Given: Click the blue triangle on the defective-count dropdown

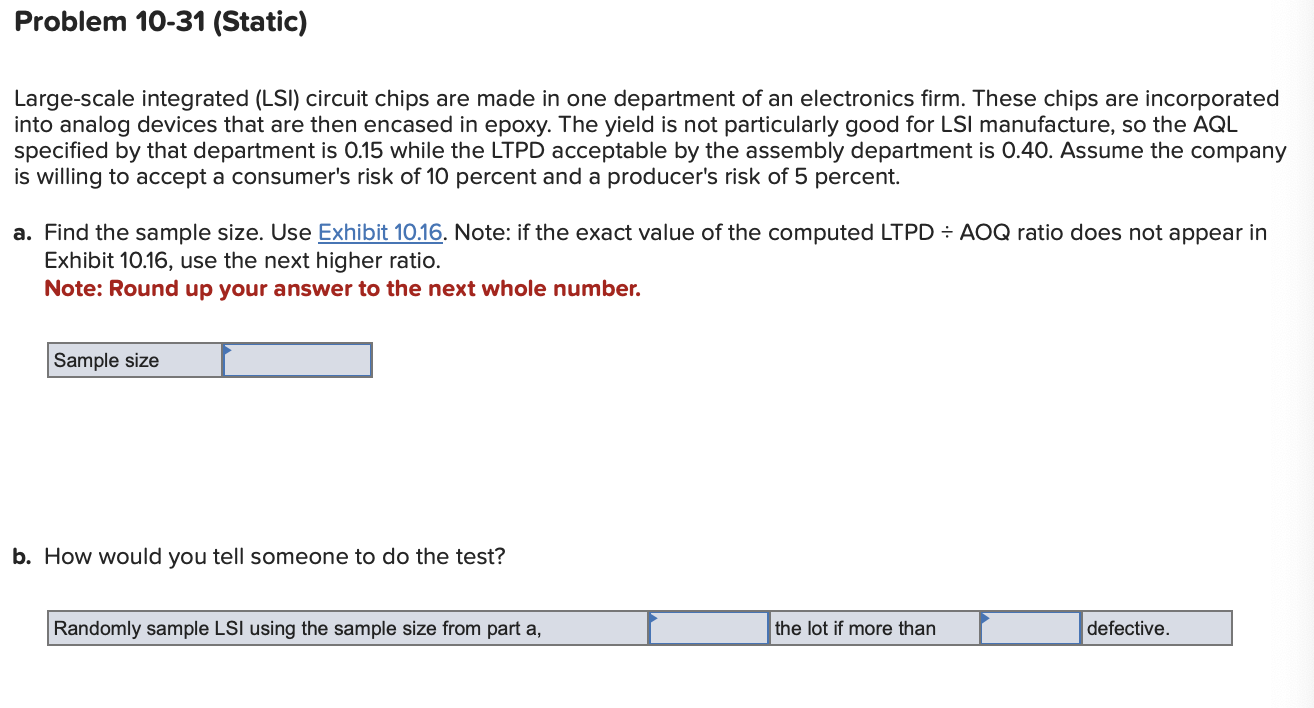Looking at the screenshot, I should [986, 619].
